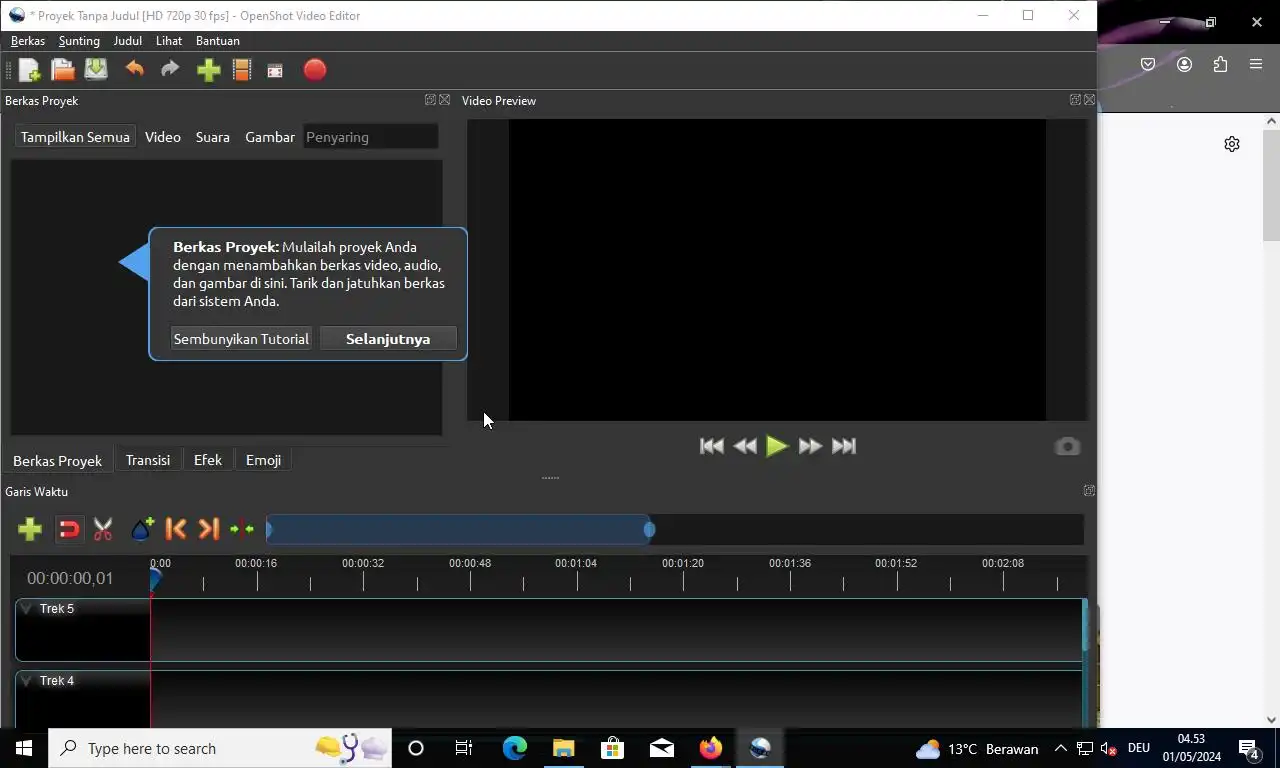This screenshot has width=1280, height=768.
Task: Filter project files by Gambar
Action: [270, 137]
